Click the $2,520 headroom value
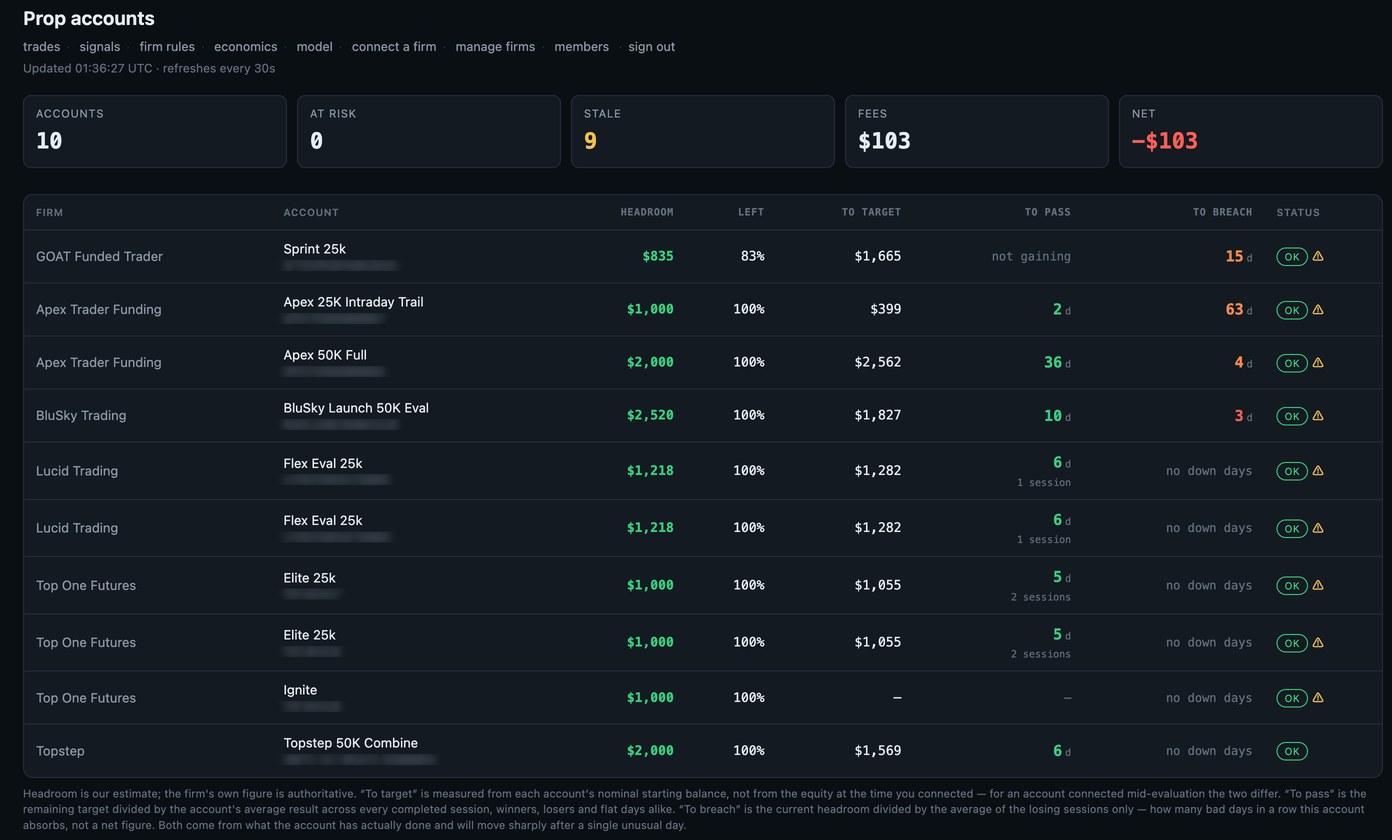 coord(650,416)
